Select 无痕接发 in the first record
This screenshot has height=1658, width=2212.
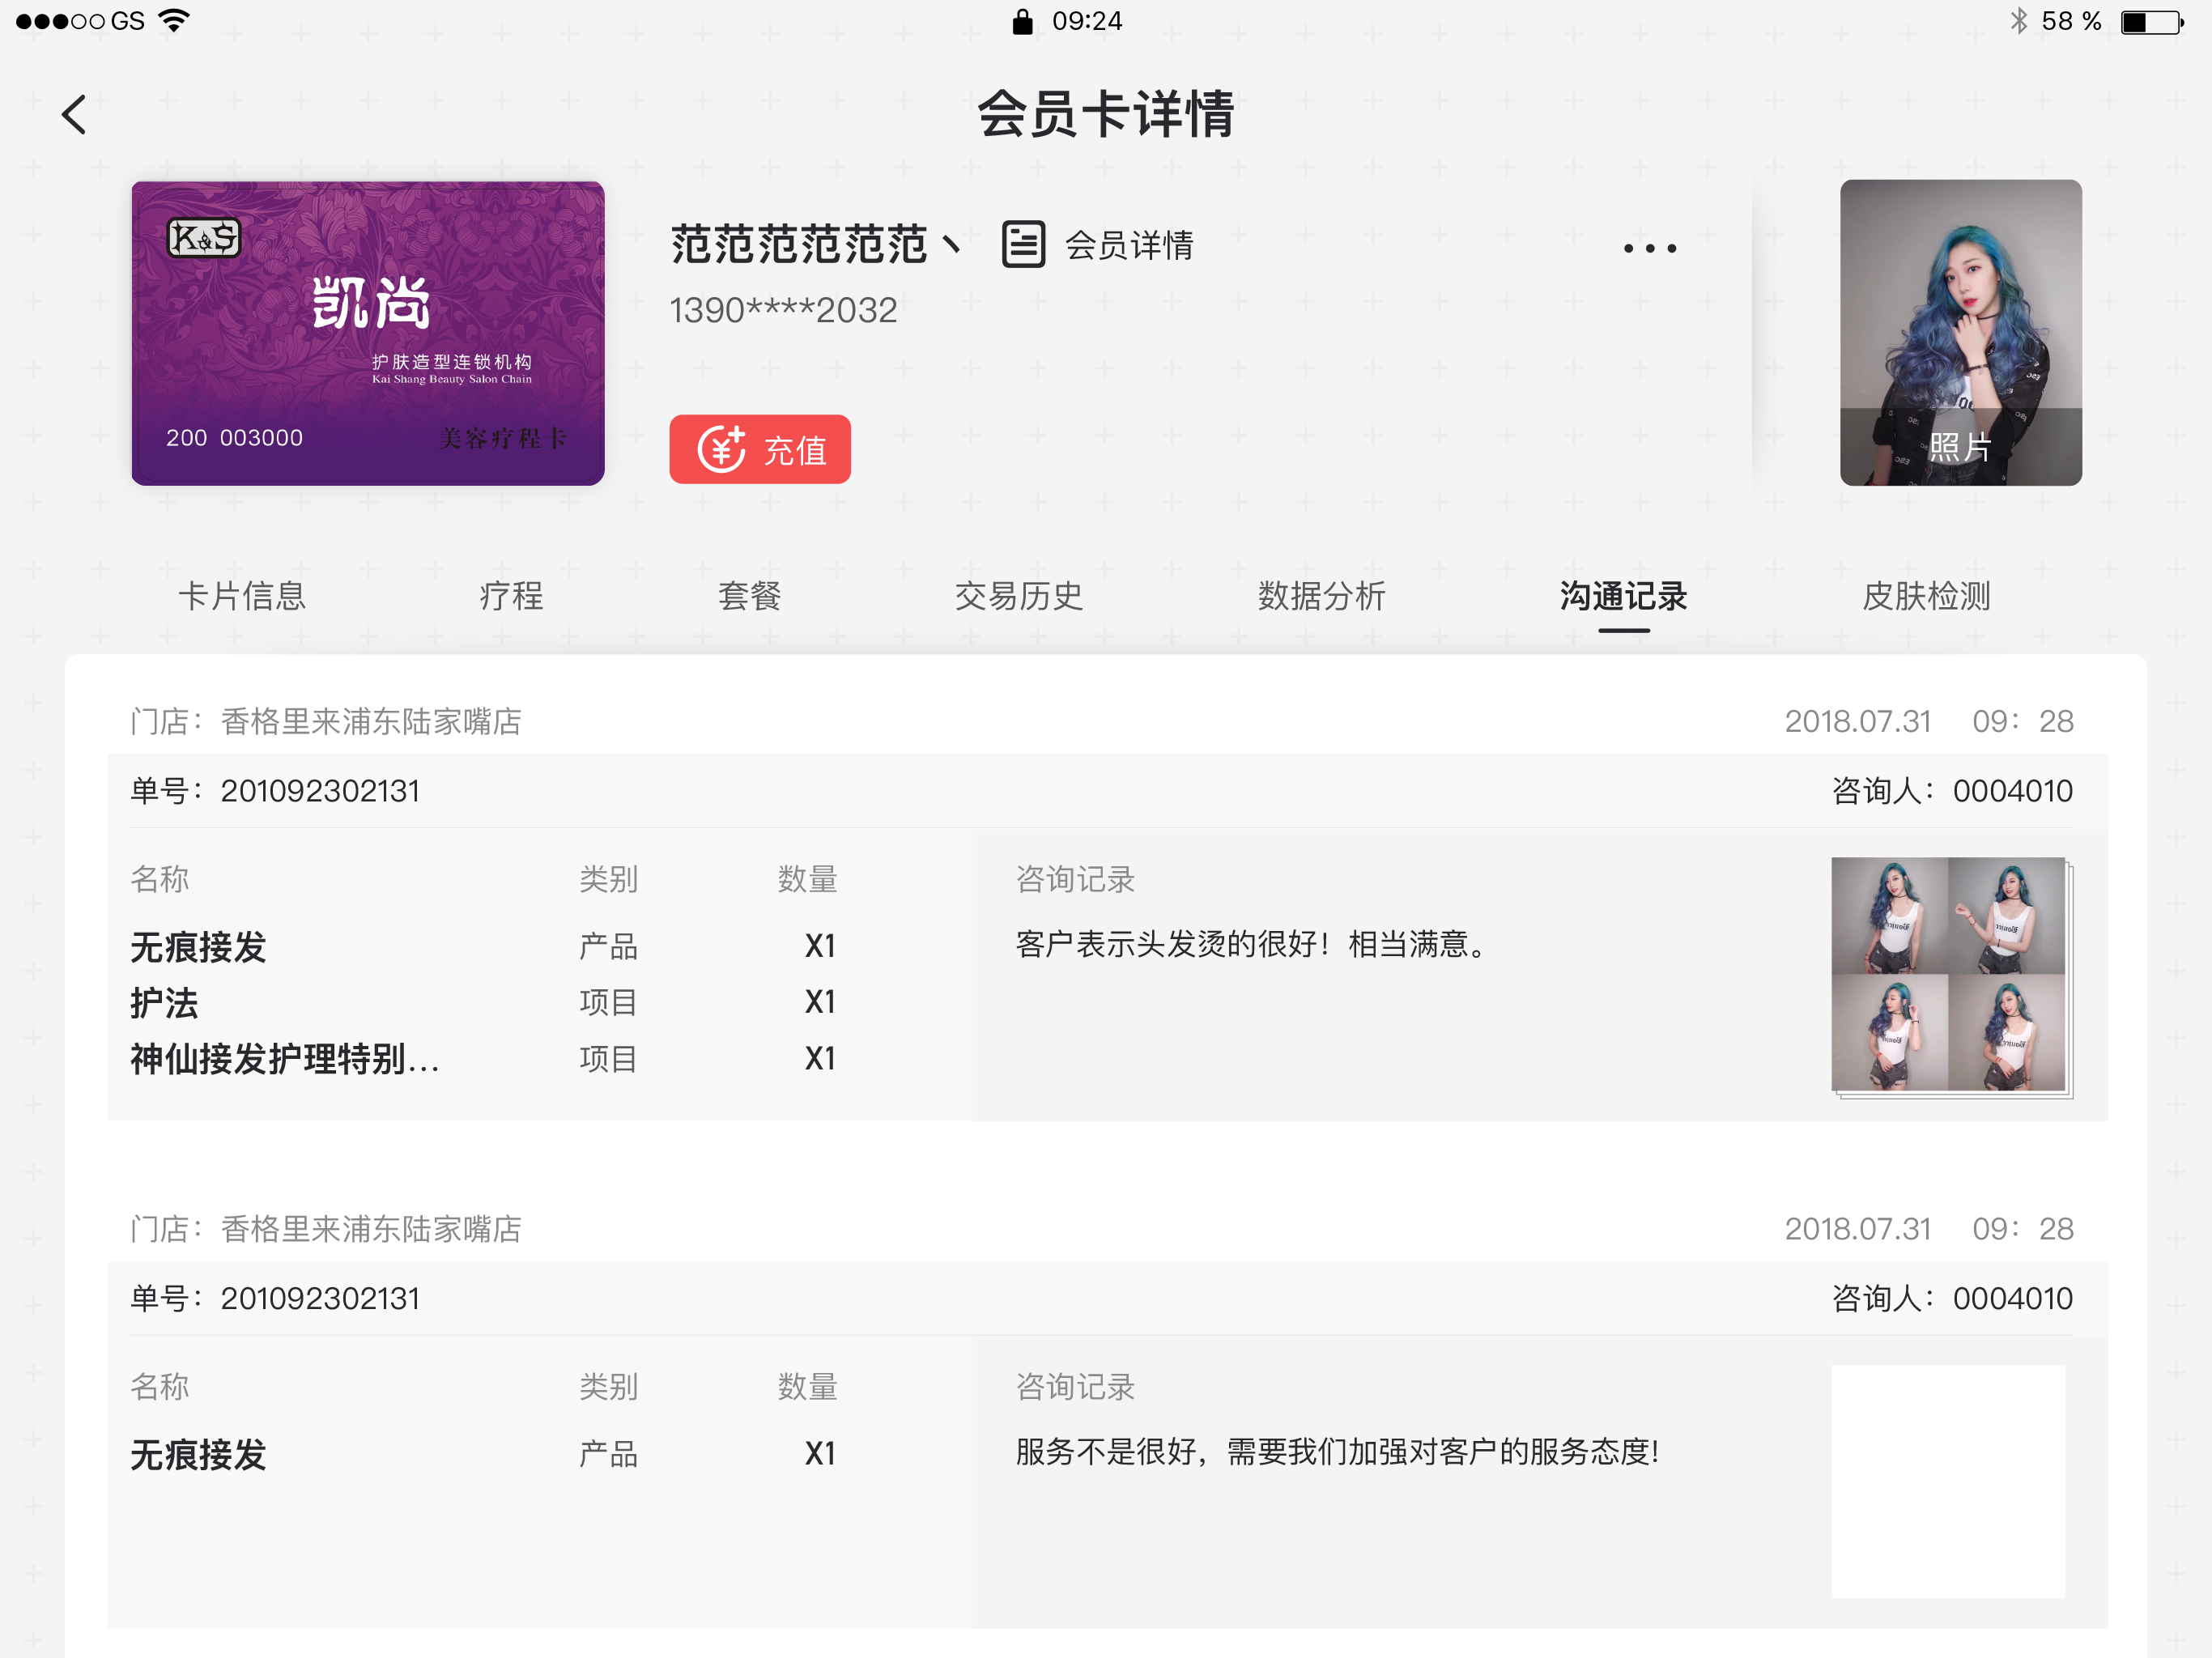coord(198,946)
